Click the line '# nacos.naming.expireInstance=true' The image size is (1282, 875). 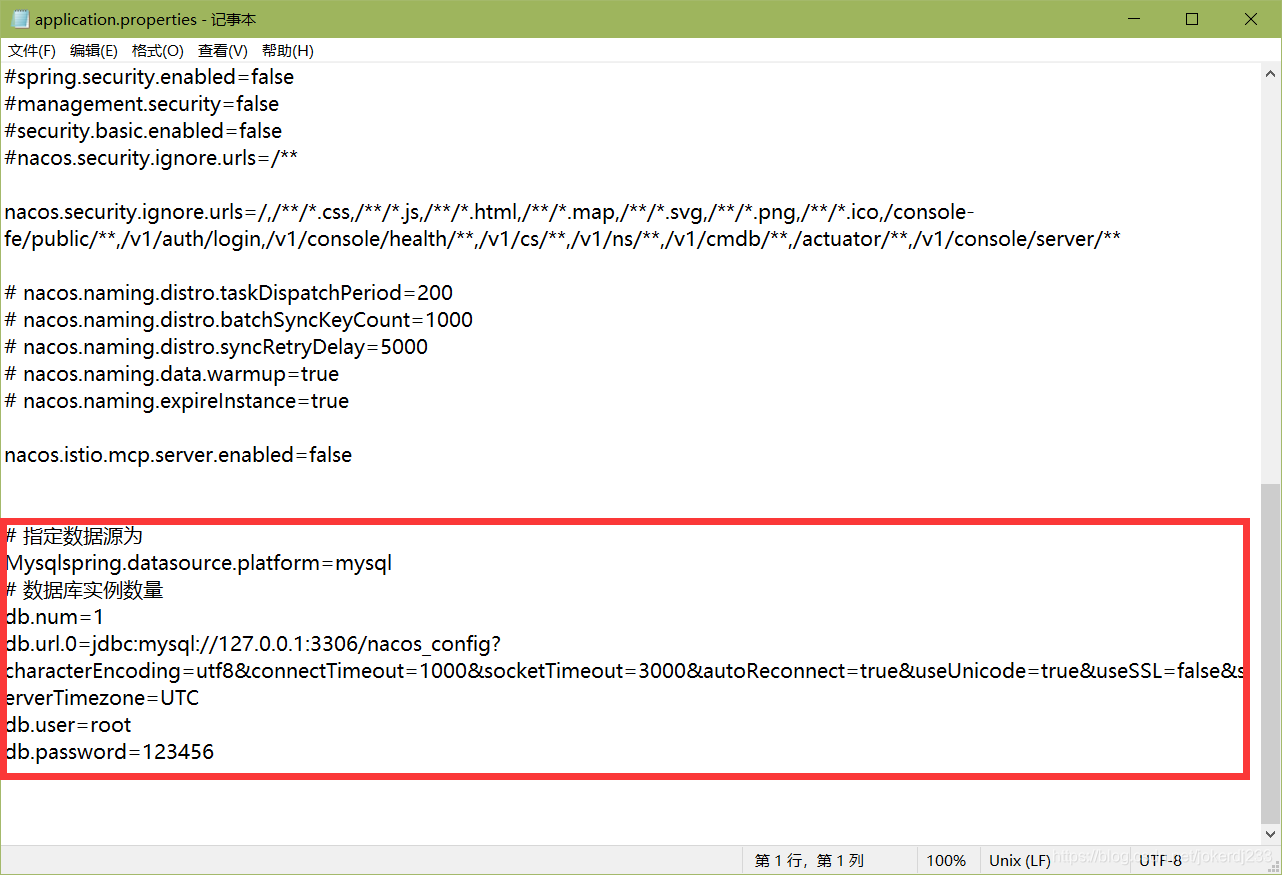(177, 401)
